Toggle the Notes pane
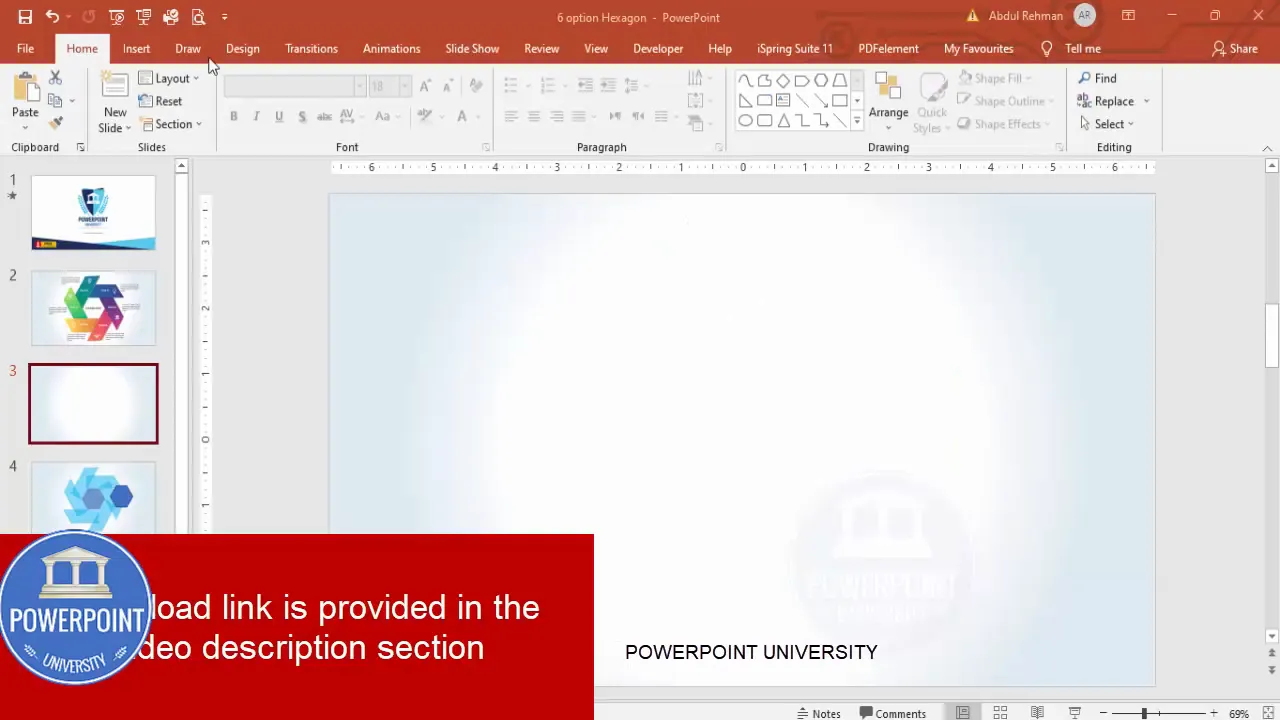The height and width of the screenshot is (720, 1280). tap(818, 713)
